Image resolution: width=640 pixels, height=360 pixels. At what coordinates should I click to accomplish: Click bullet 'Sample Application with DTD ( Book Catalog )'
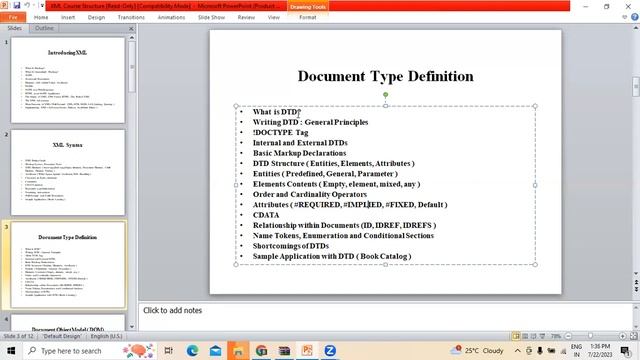332,256
